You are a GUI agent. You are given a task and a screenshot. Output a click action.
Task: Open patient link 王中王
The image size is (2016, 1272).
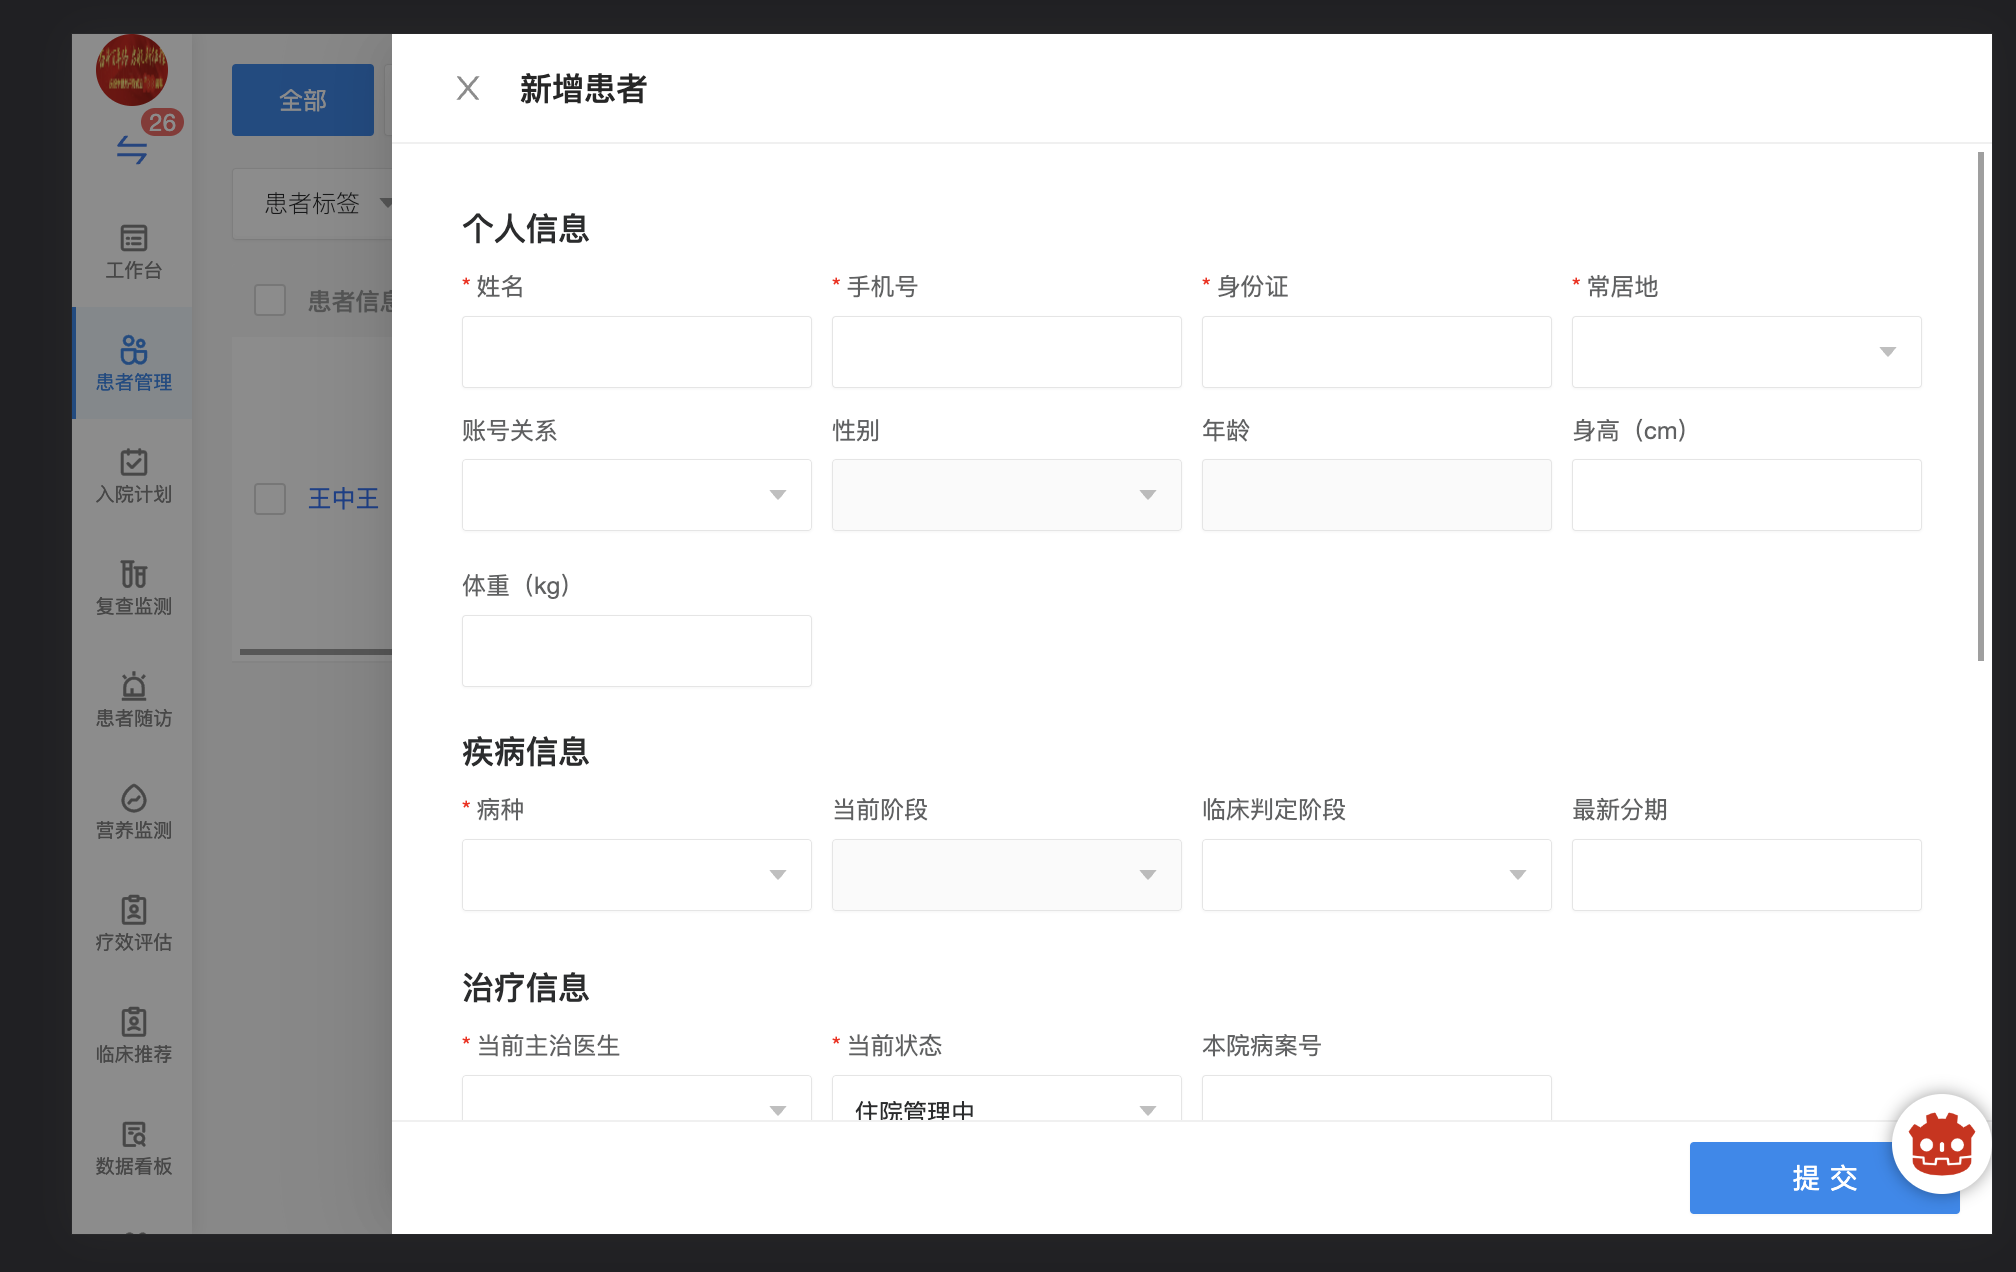pos(343,498)
